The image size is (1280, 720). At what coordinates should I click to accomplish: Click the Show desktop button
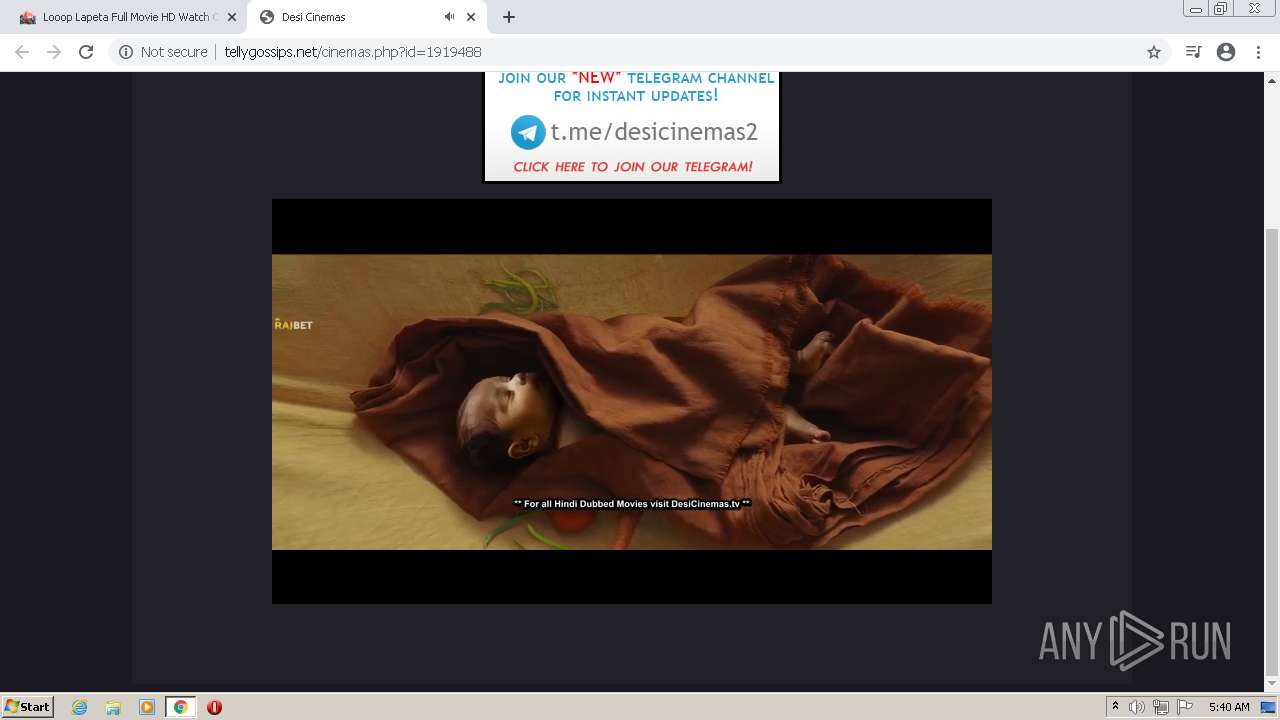pos(1269,707)
